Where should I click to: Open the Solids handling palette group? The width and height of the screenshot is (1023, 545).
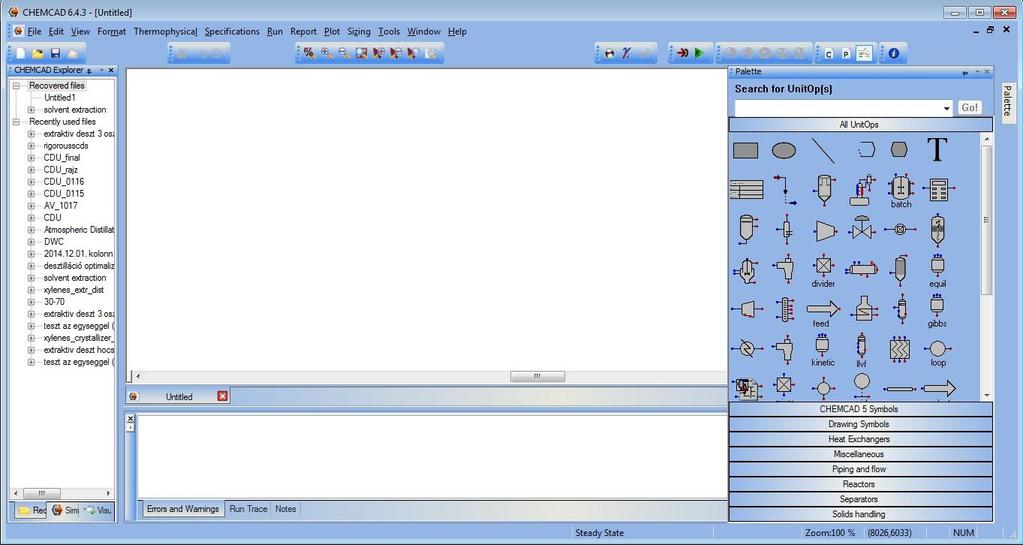tap(859, 514)
